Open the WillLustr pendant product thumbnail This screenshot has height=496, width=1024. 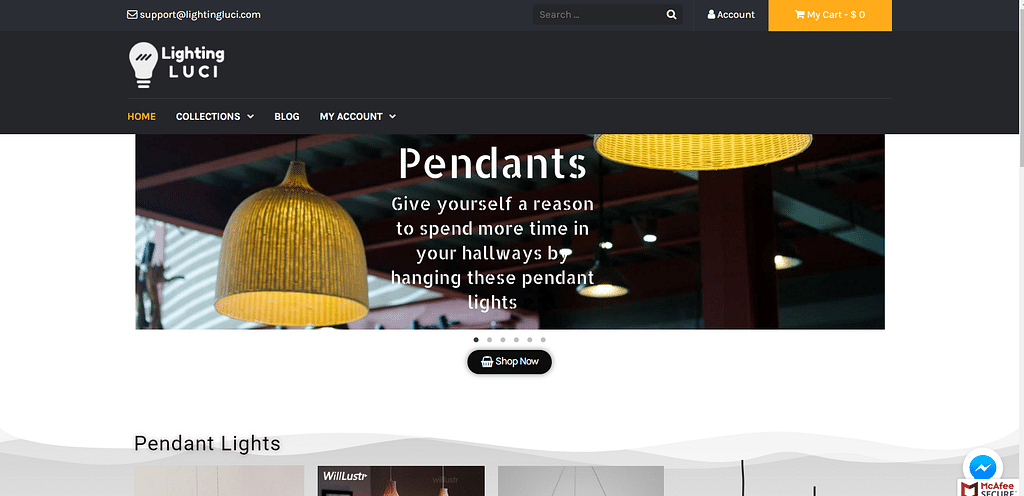(401, 481)
